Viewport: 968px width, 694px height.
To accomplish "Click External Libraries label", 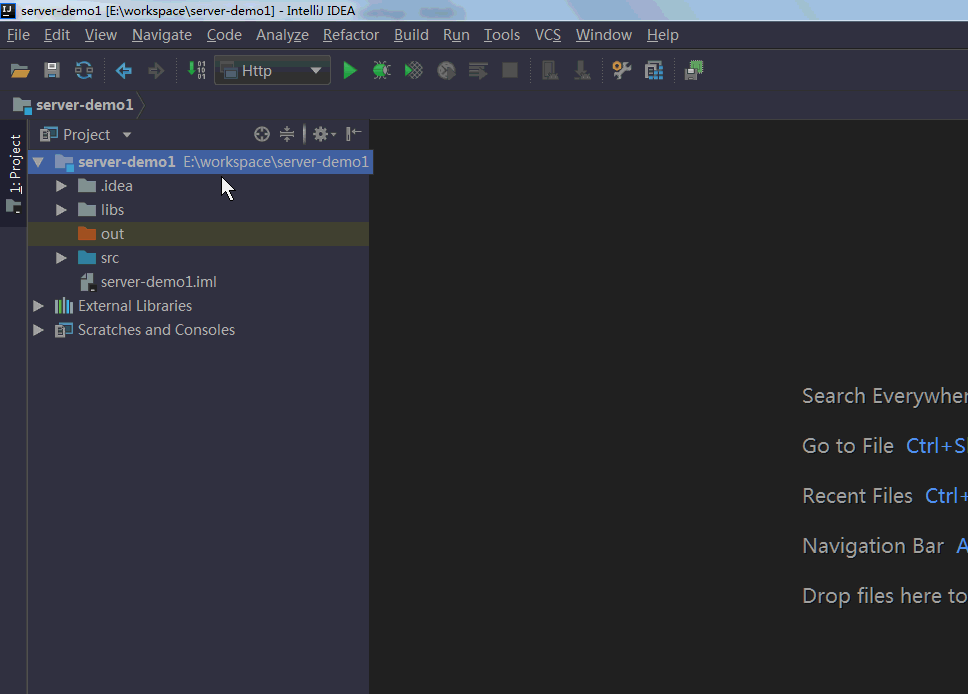I will (x=135, y=306).
